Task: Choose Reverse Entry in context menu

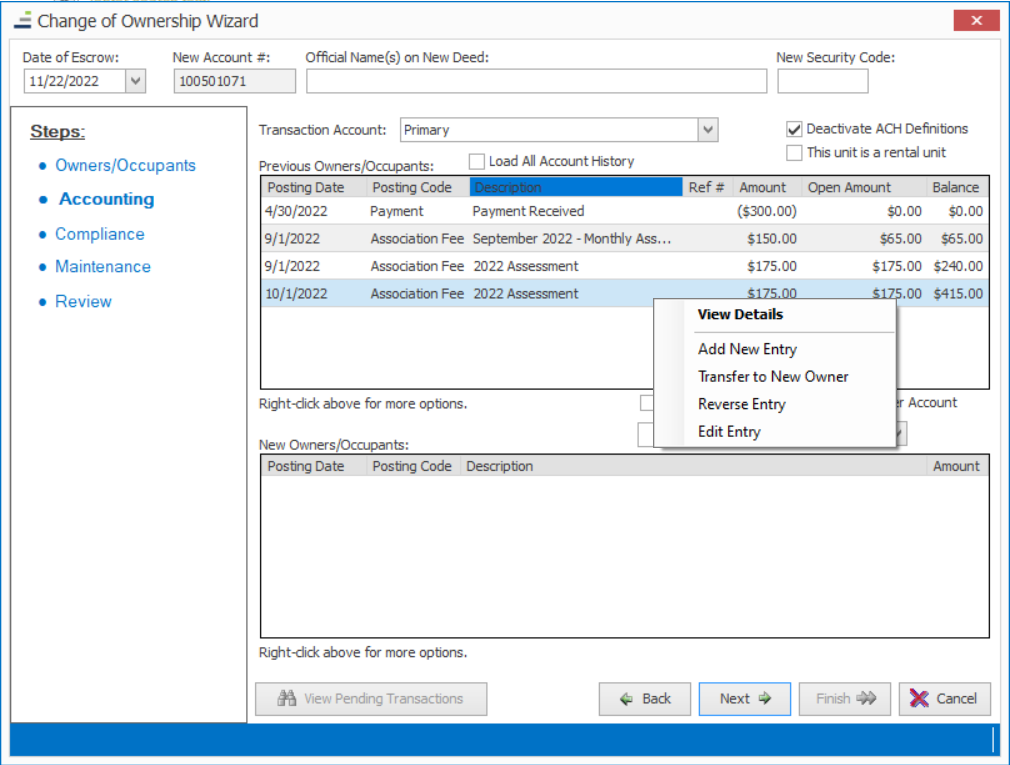Action: tap(741, 404)
